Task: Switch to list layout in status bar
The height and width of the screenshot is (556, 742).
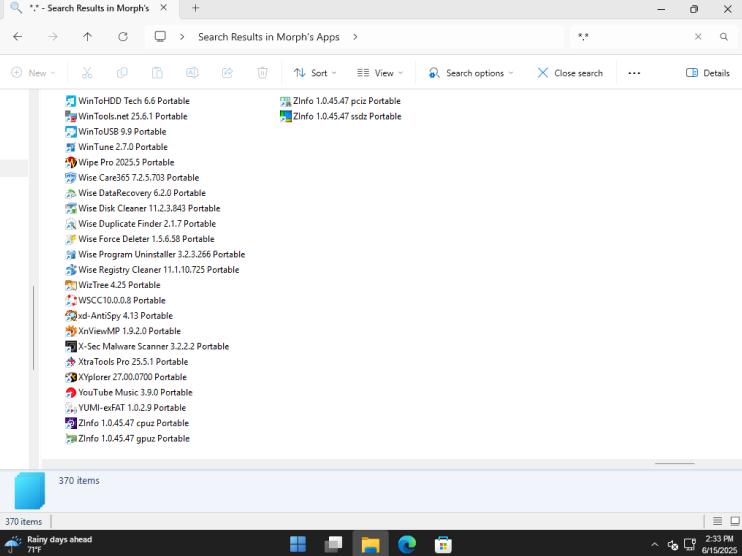Action: [717, 521]
